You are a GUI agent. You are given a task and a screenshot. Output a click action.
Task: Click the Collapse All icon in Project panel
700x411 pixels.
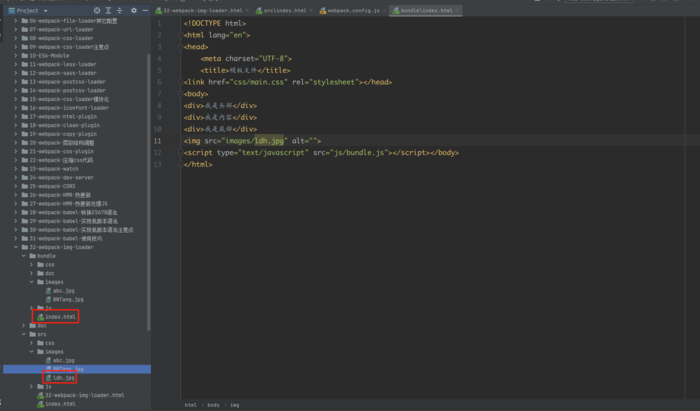point(120,10)
